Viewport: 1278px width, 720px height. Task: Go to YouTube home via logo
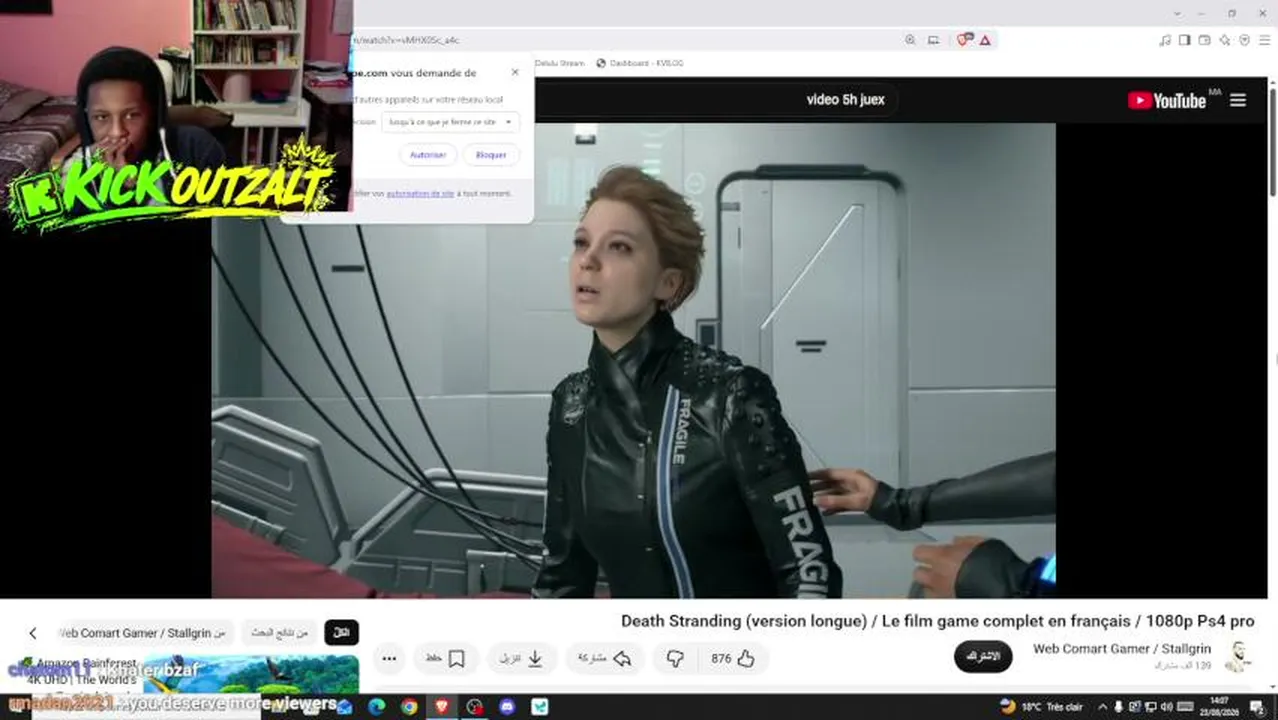1167,100
